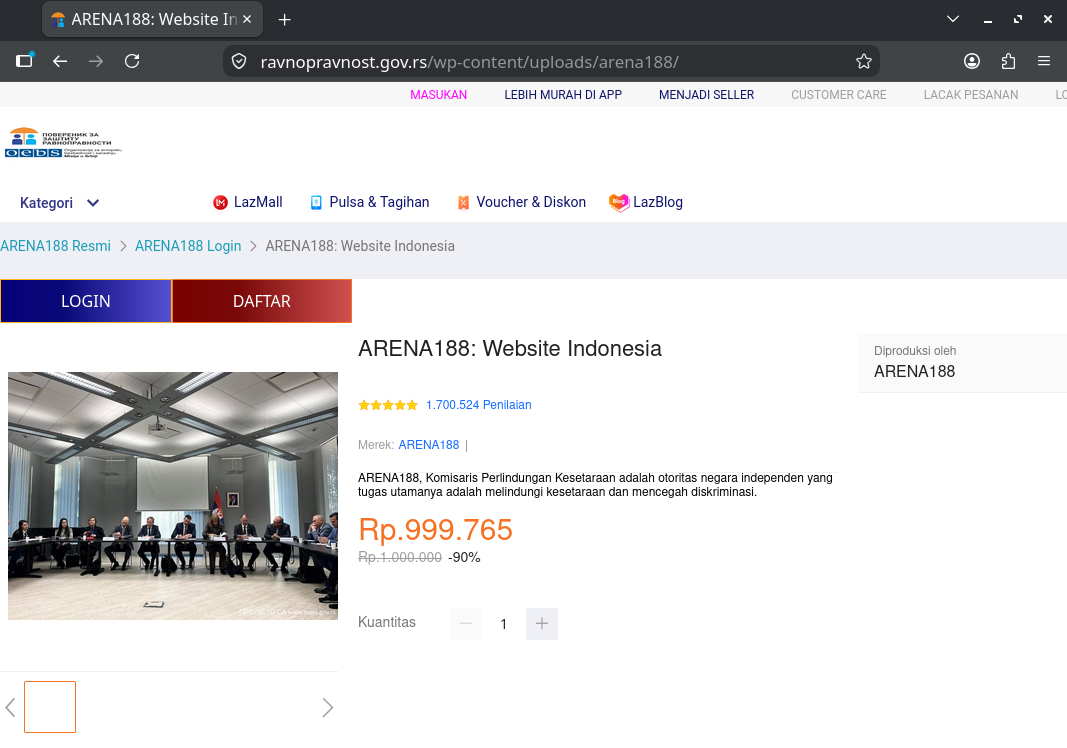This screenshot has width=1067, height=748.
Task: Increase quantity with the plus button
Action: point(542,623)
